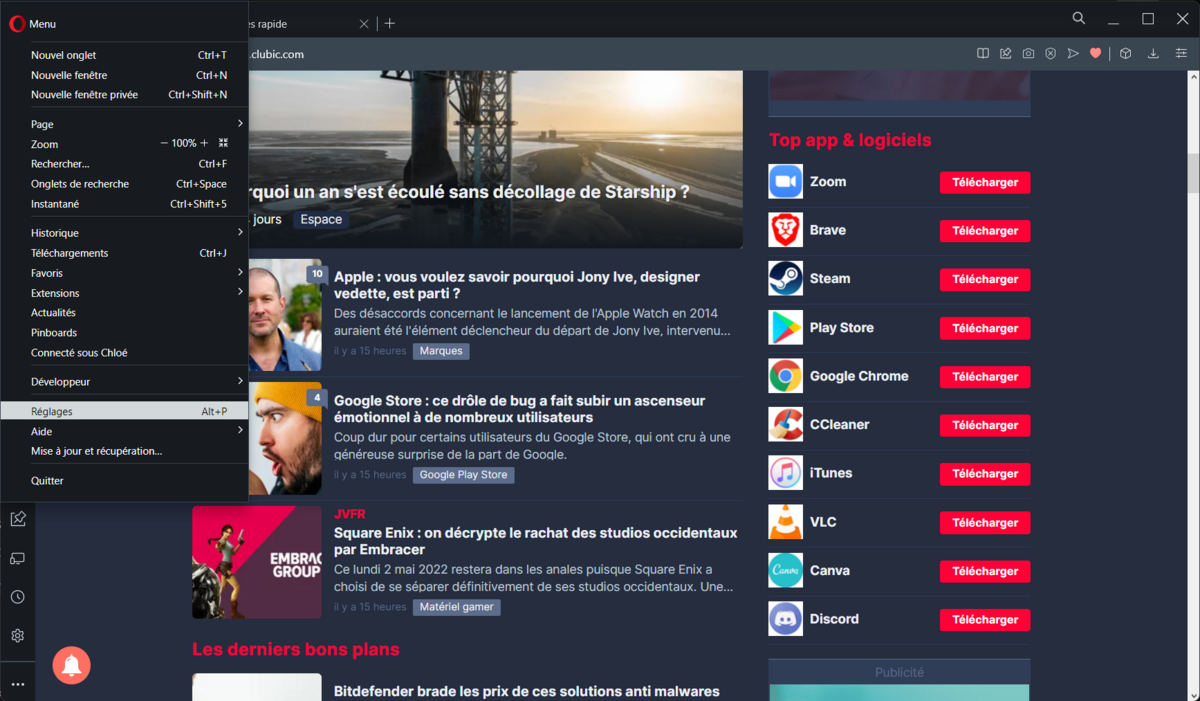Click the red notification bell button

(72, 665)
